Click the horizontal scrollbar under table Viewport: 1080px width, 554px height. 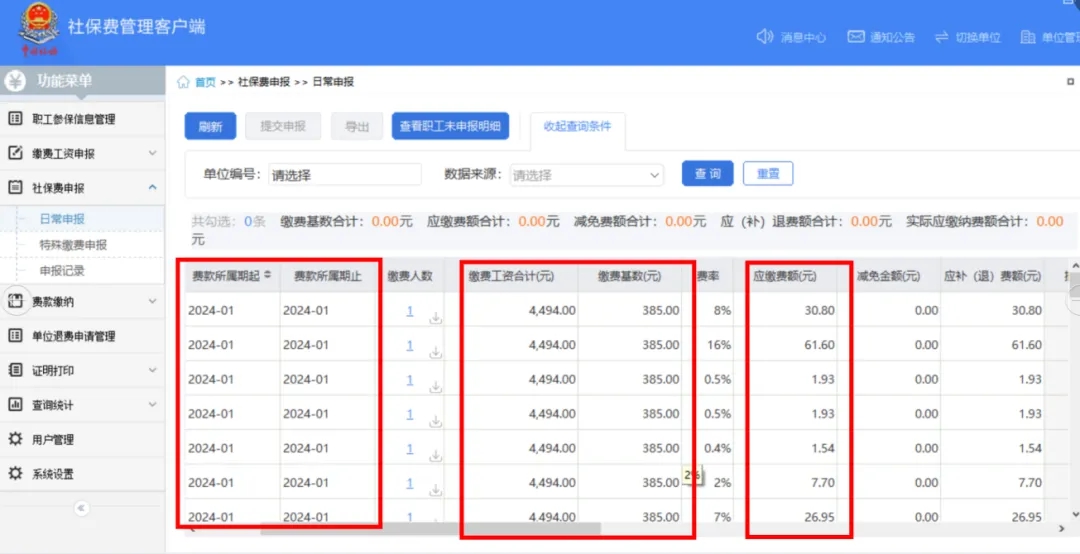430,528
